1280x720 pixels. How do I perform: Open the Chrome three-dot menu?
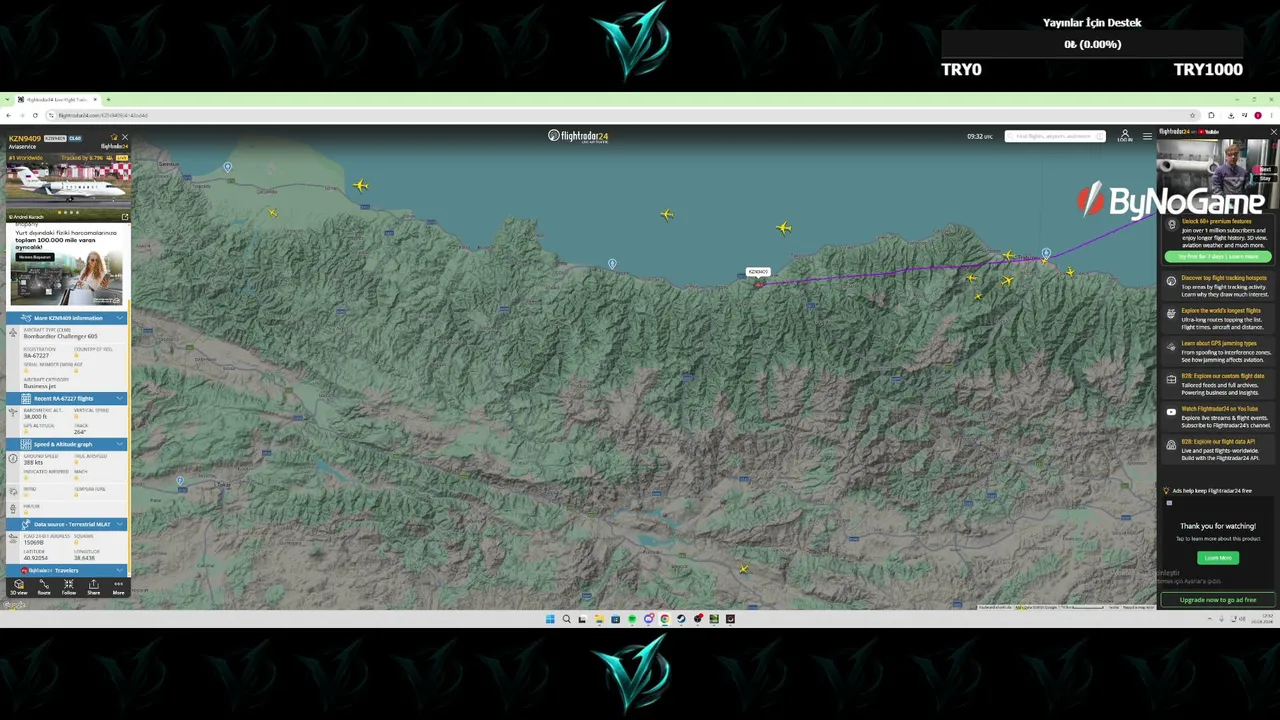pos(1271,115)
